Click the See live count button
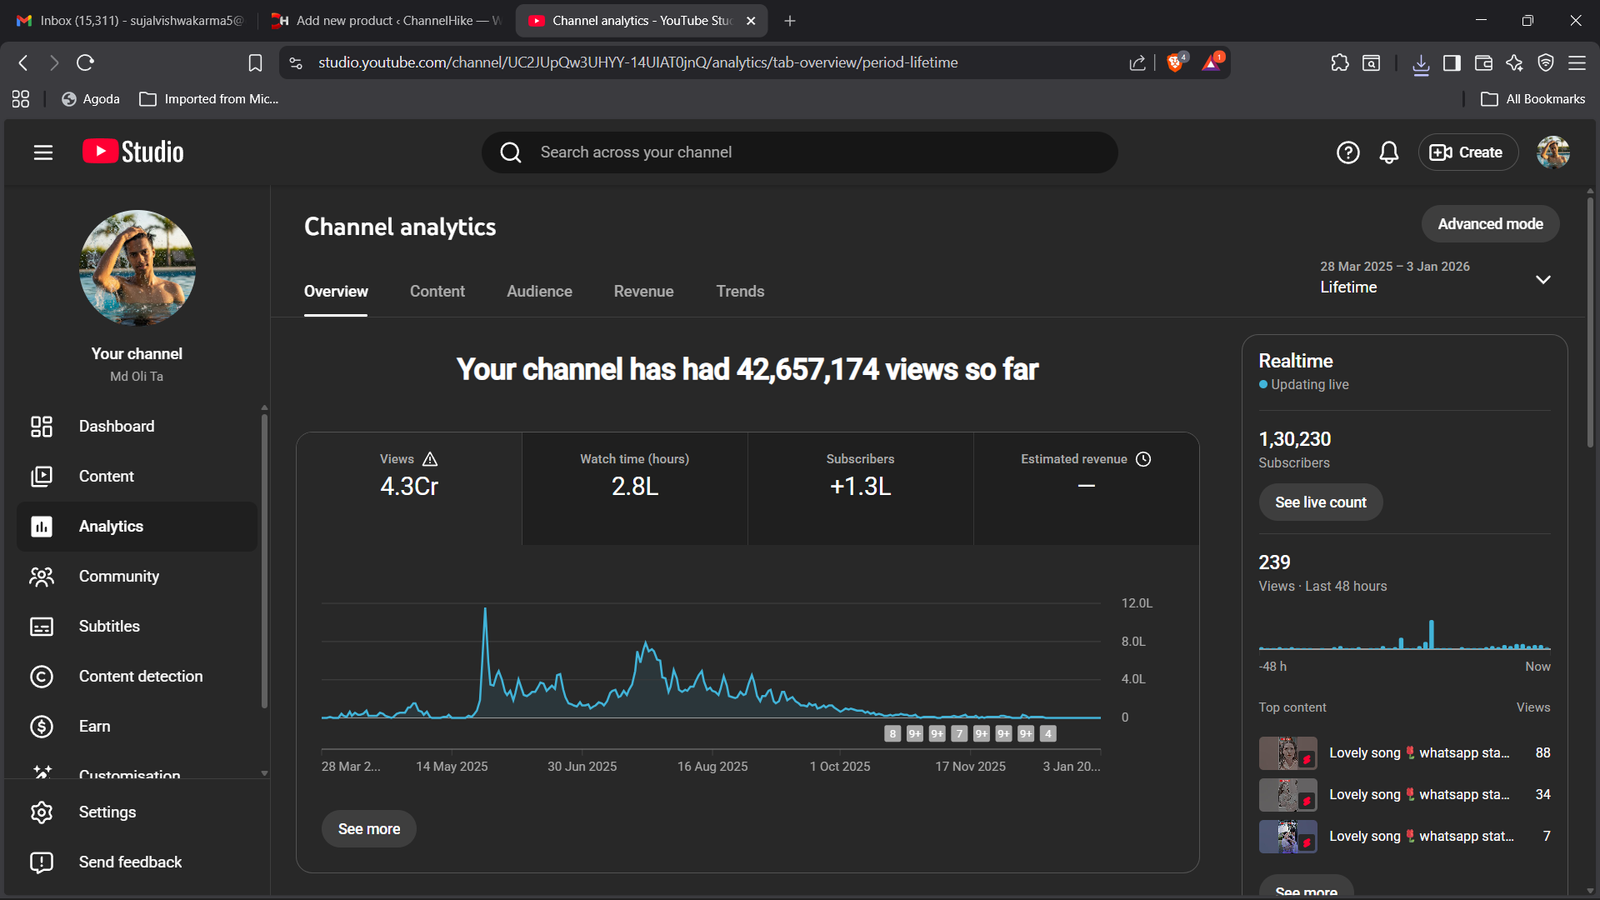The width and height of the screenshot is (1600, 900). coord(1320,502)
